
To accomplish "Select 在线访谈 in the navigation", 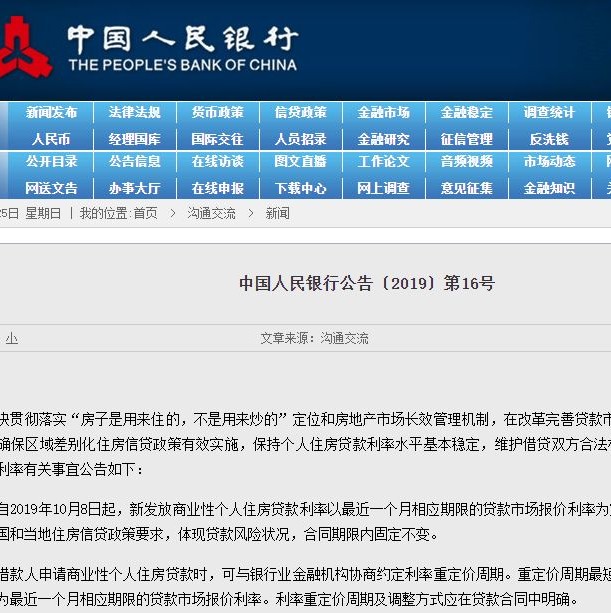I will point(218,161).
